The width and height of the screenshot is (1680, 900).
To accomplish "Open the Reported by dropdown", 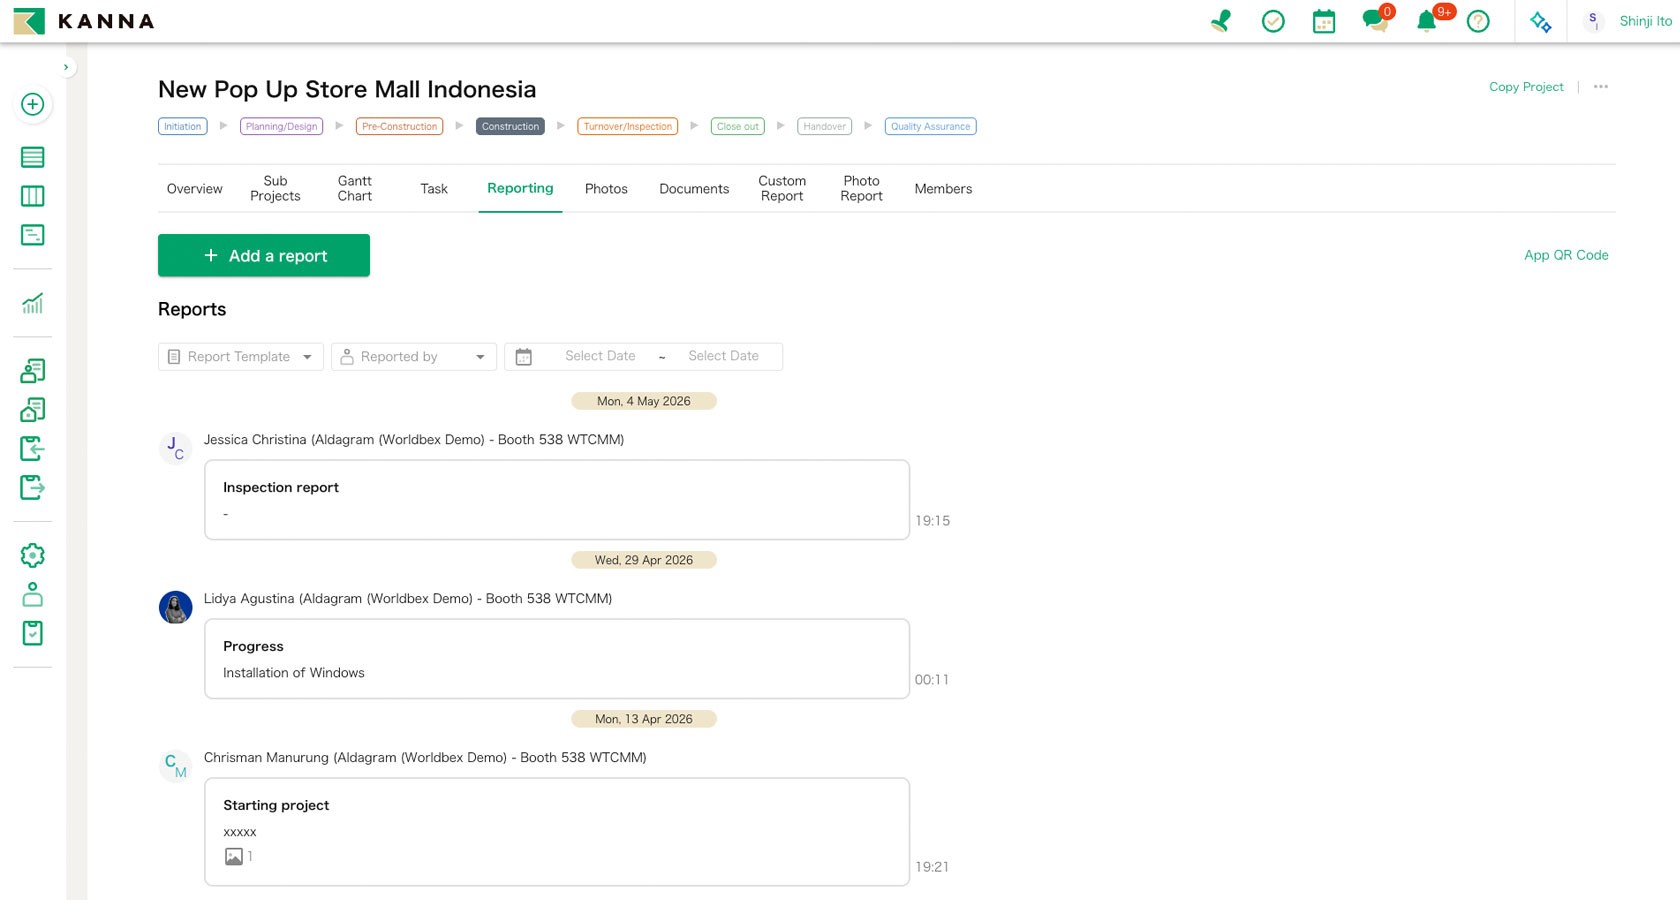I will [x=414, y=357].
